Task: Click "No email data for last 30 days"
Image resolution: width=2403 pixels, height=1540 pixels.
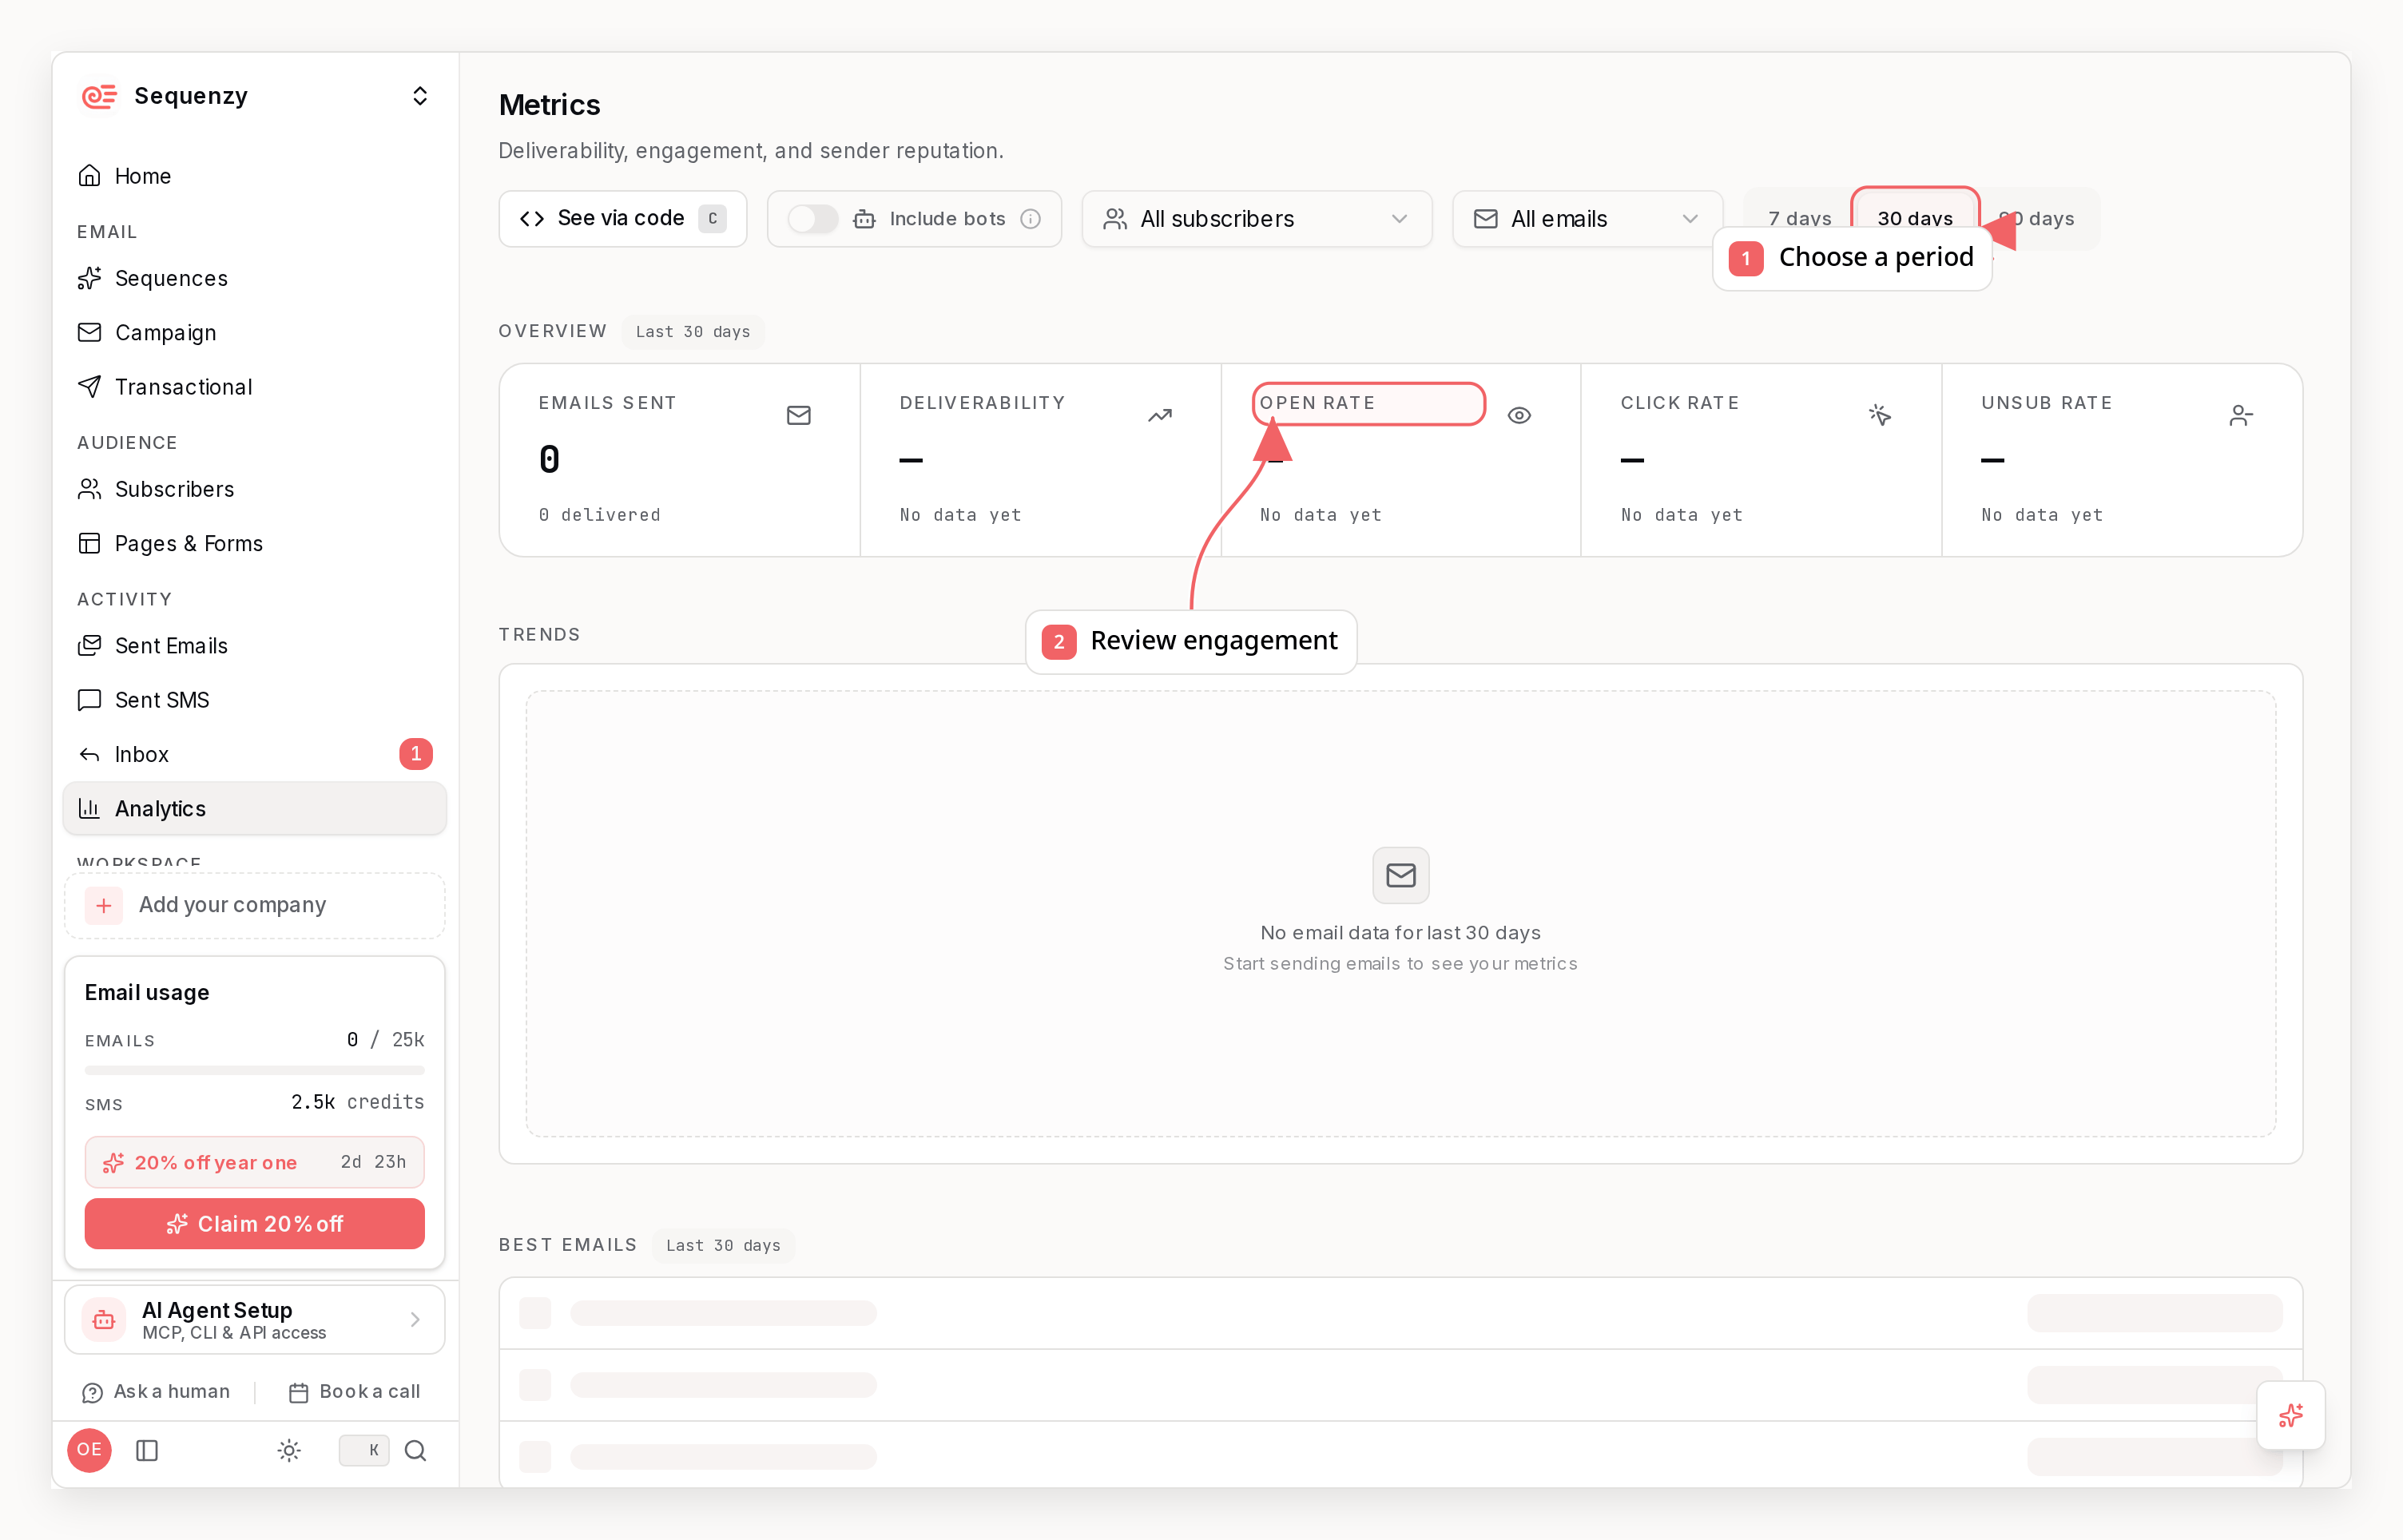Action: 1400,932
